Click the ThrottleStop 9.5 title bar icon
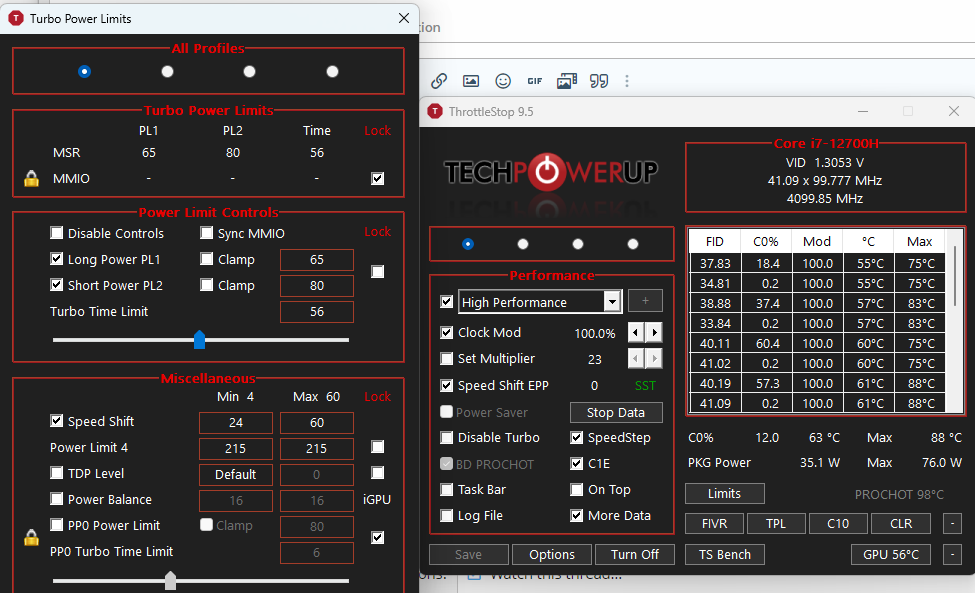 pos(435,111)
